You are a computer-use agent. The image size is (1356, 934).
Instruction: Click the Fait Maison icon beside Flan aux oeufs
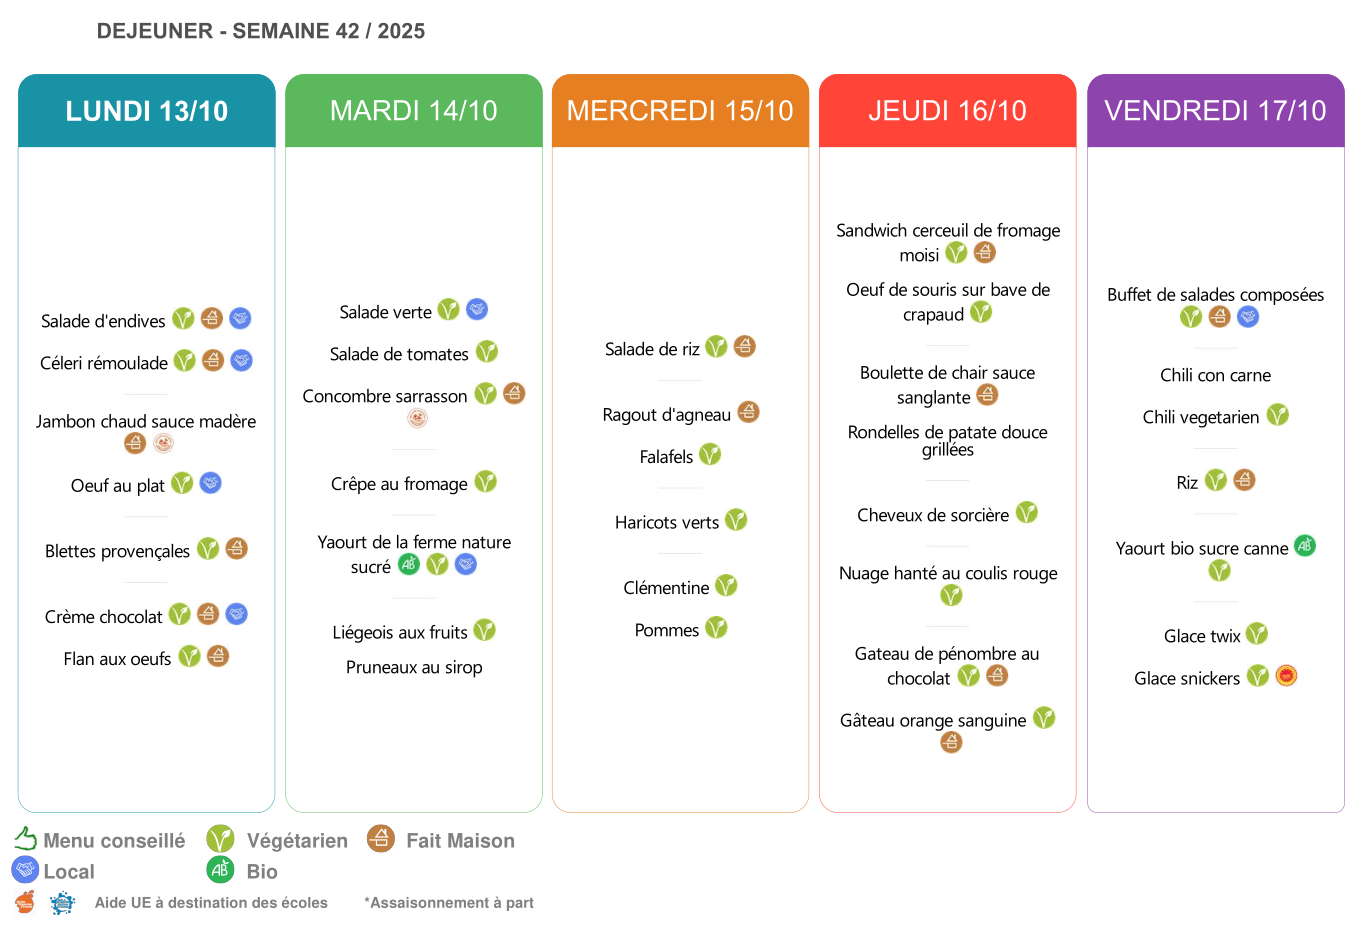pyautogui.click(x=218, y=656)
